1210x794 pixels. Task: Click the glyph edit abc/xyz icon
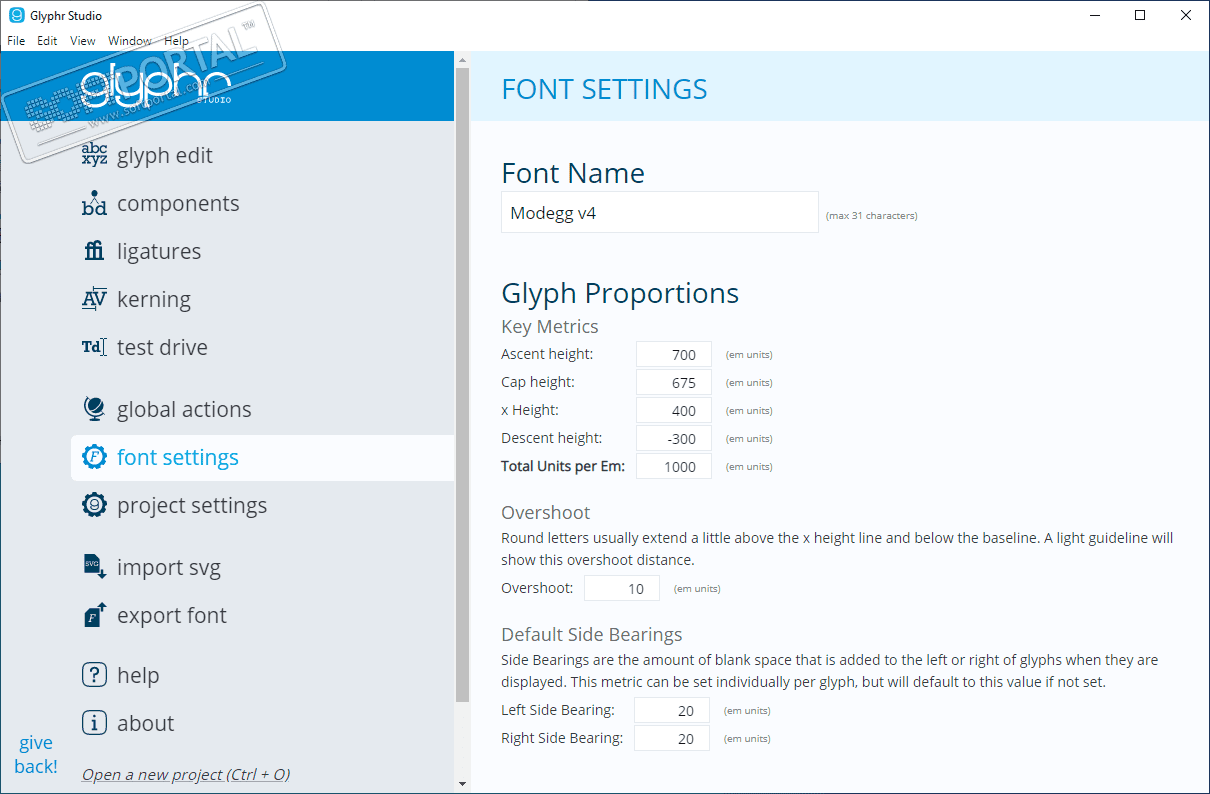[94, 155]
